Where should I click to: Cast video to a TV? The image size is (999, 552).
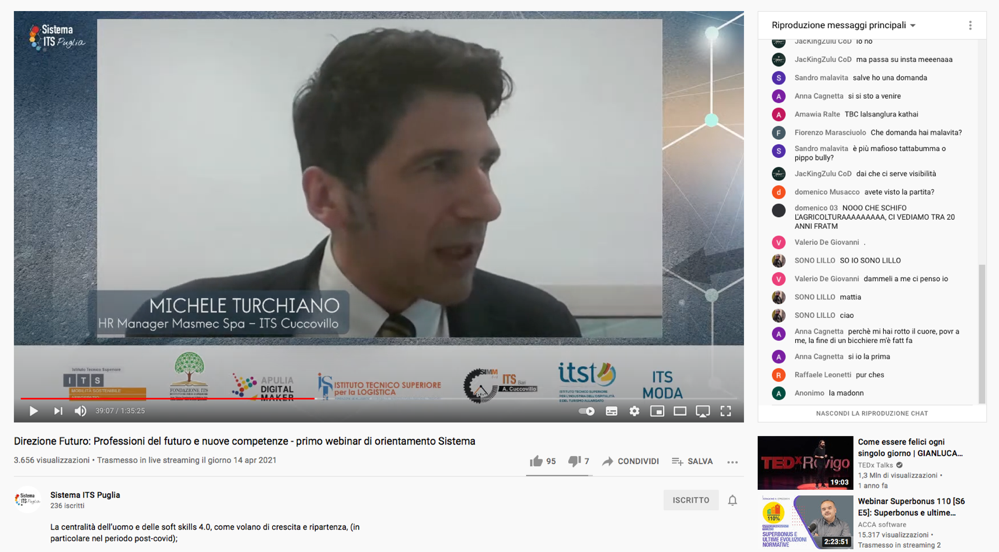pos(703,411)
